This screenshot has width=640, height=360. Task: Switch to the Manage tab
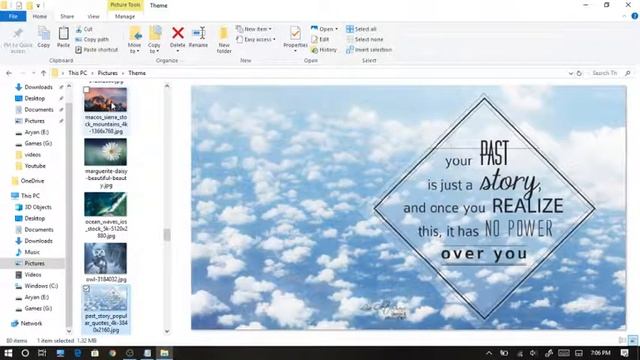125,16
